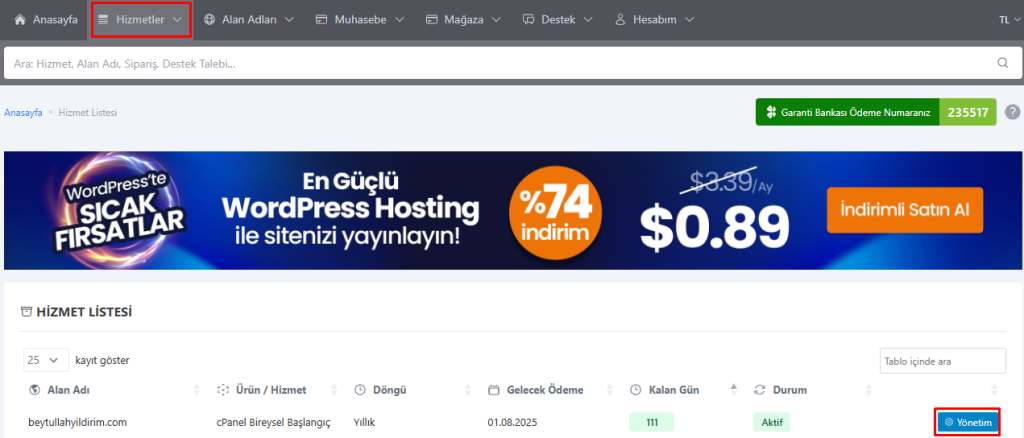
Task: Click the home icon beside Anasayfa
Action: 20,20
